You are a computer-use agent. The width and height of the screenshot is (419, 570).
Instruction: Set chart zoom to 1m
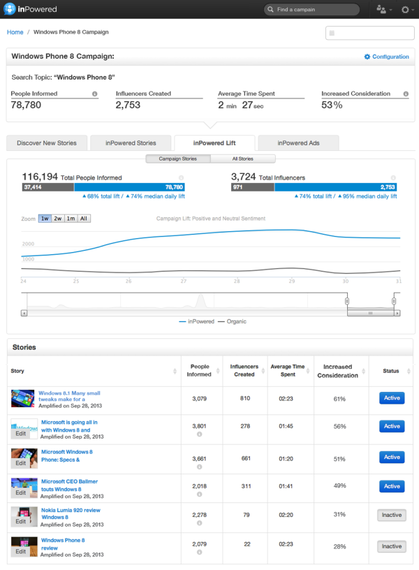point(71,218)
